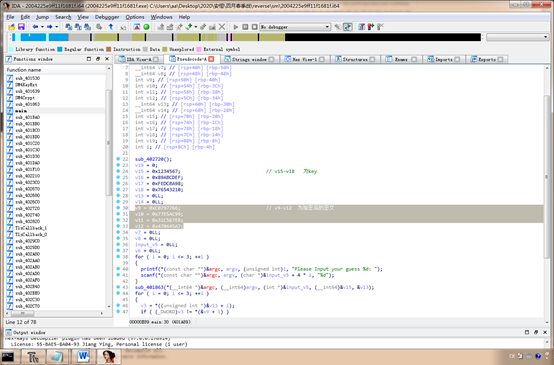Open the Jump menu
Screen dimensions: 554x365
click(42, 17)
